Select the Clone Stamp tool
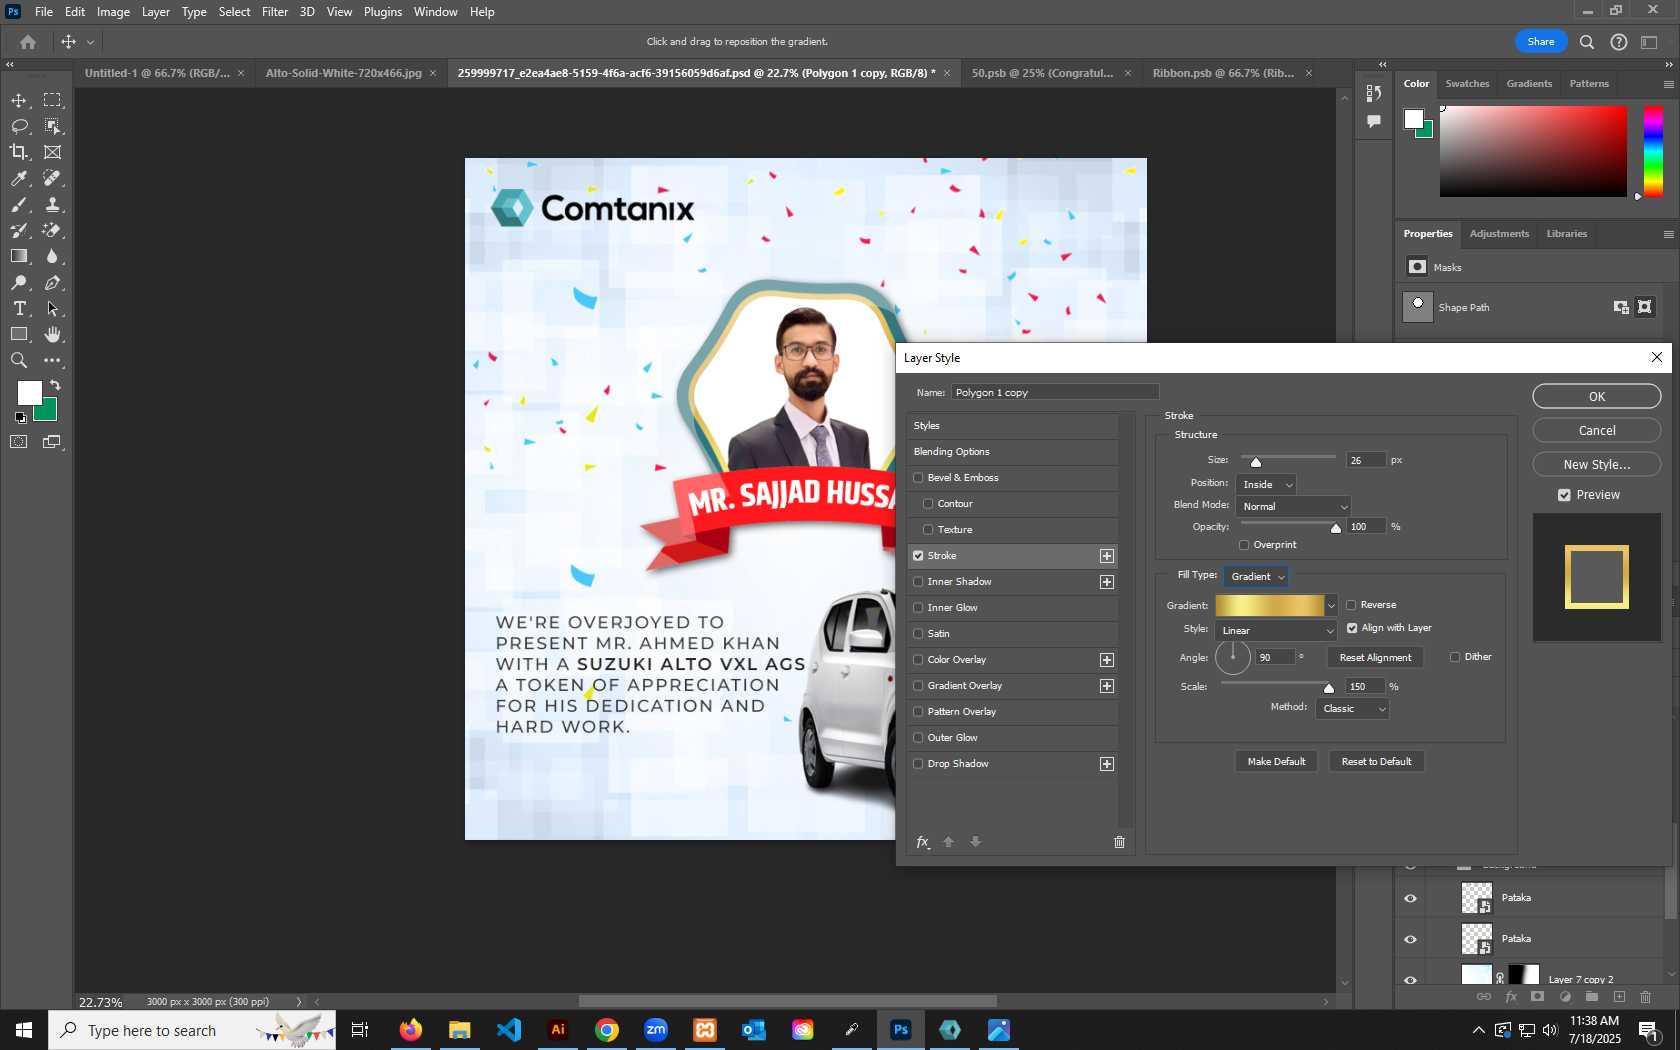This screenshot has width=1680, height=1050. 52,204
